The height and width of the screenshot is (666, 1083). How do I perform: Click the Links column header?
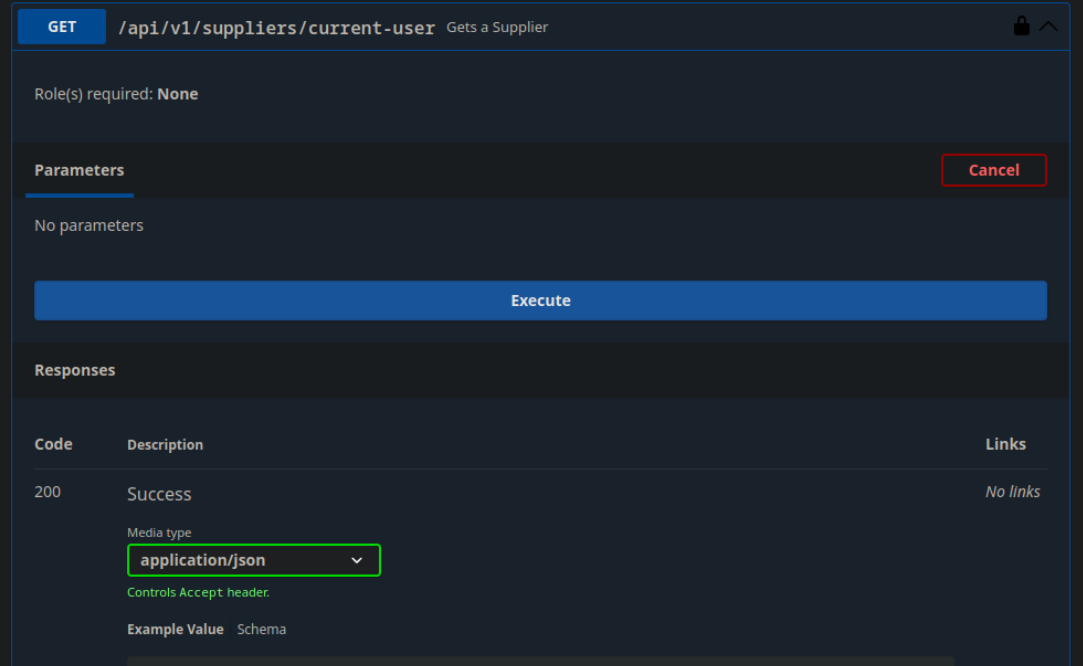(x=1005, y=444)
